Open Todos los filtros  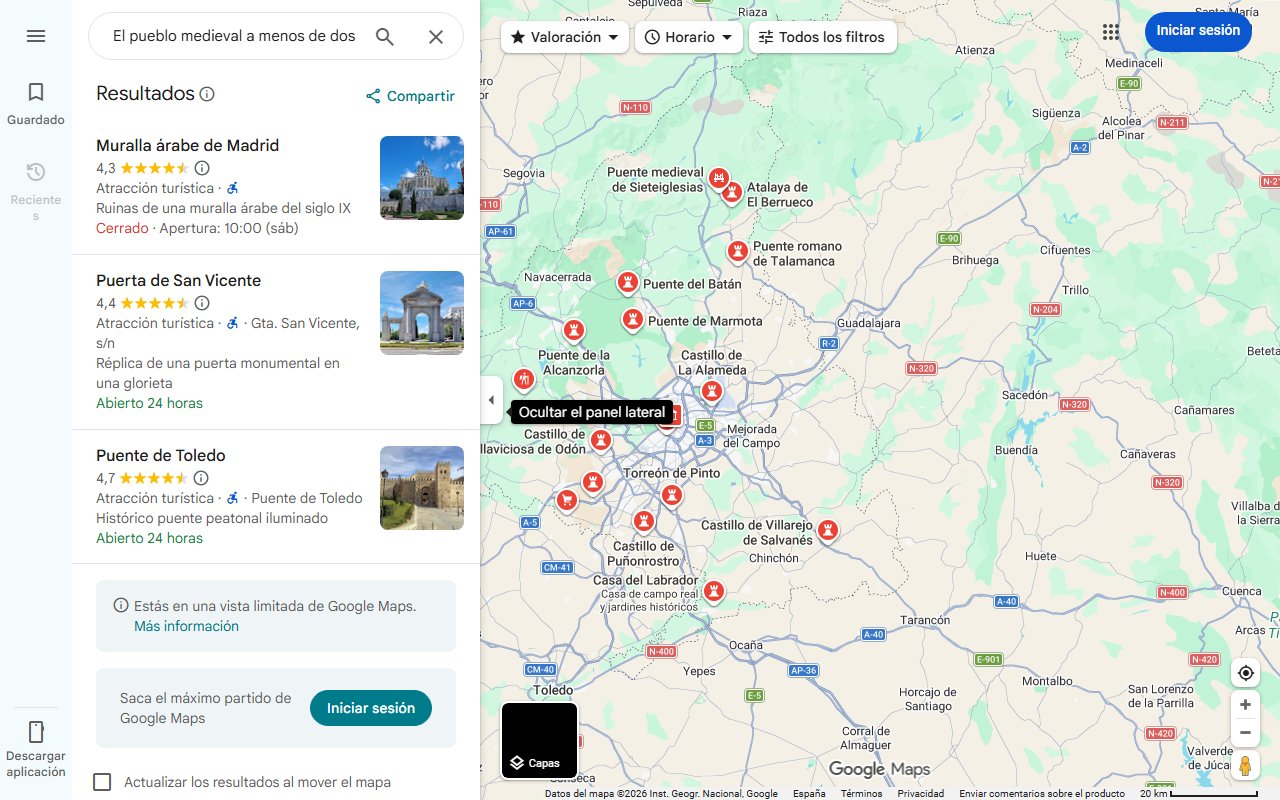coord(822,37)
